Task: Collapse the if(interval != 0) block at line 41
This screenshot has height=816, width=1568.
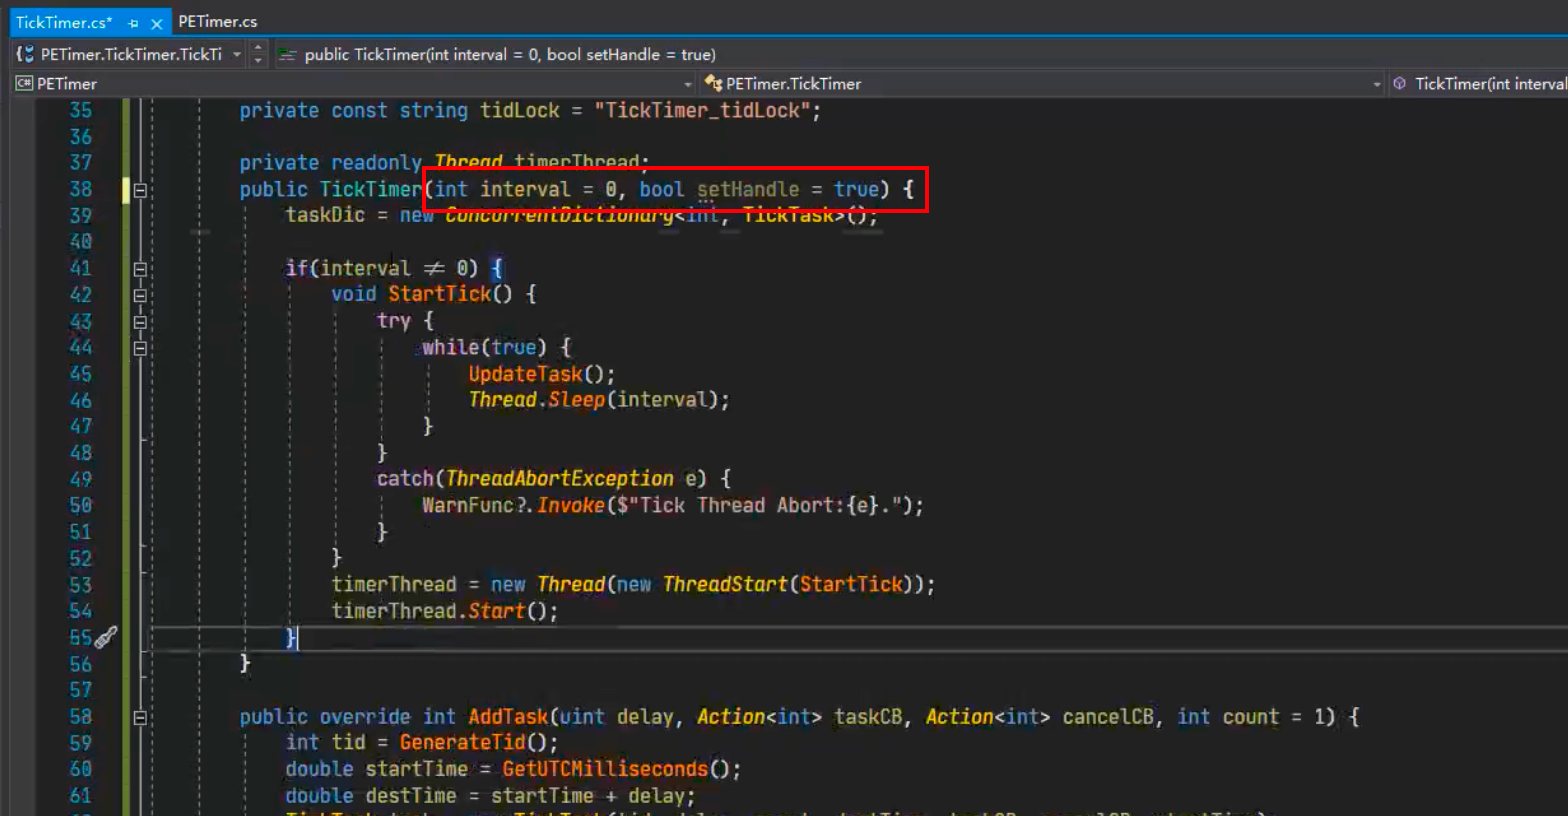Action: click(140, 269)
